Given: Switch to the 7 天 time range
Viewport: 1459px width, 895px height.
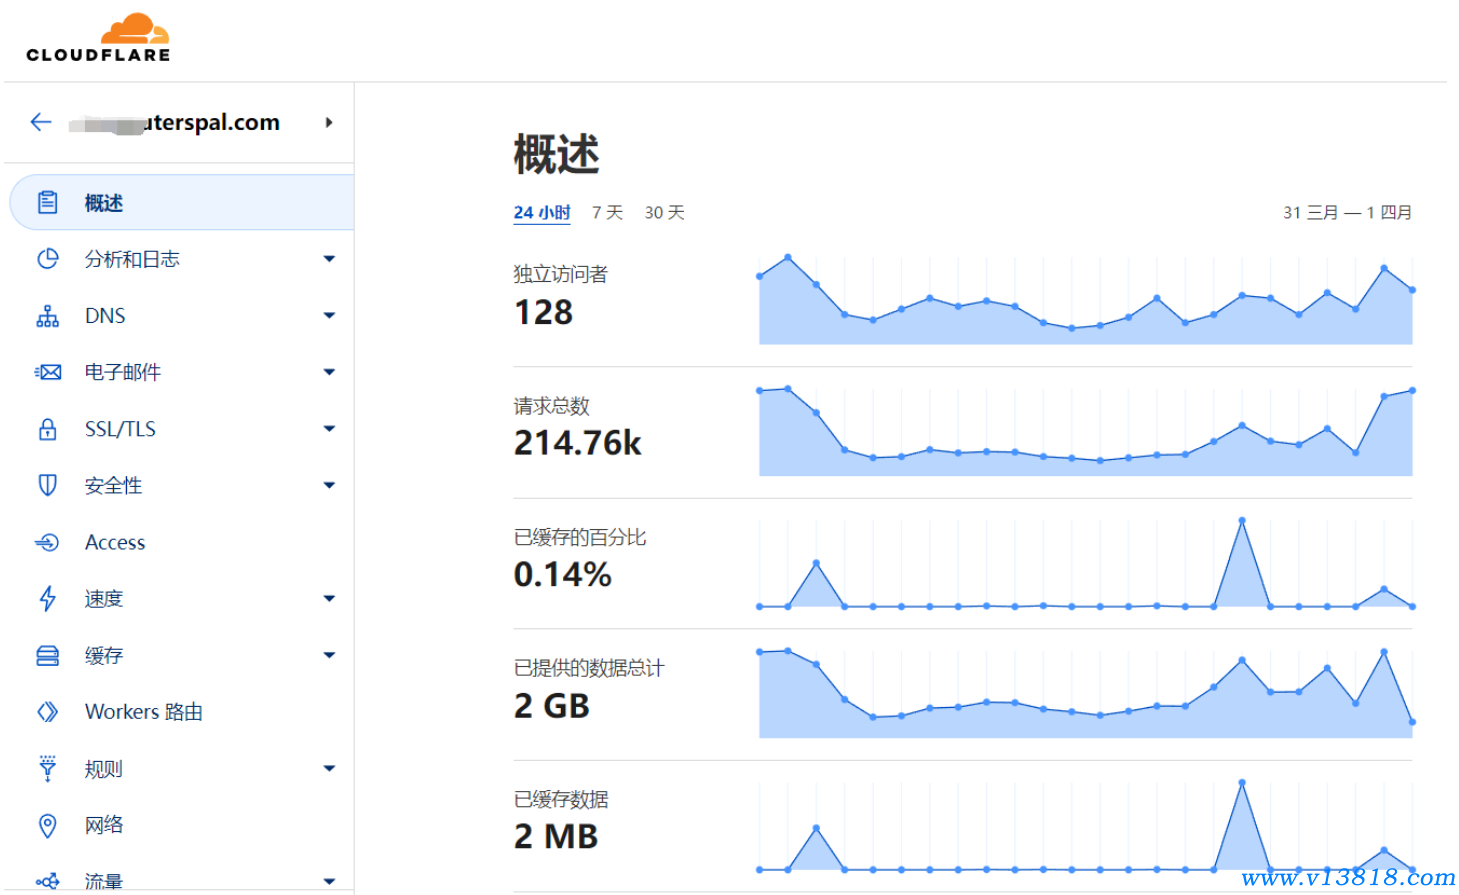Looking at the screenshot, I should pyautogui.click(x=607, y=212).
